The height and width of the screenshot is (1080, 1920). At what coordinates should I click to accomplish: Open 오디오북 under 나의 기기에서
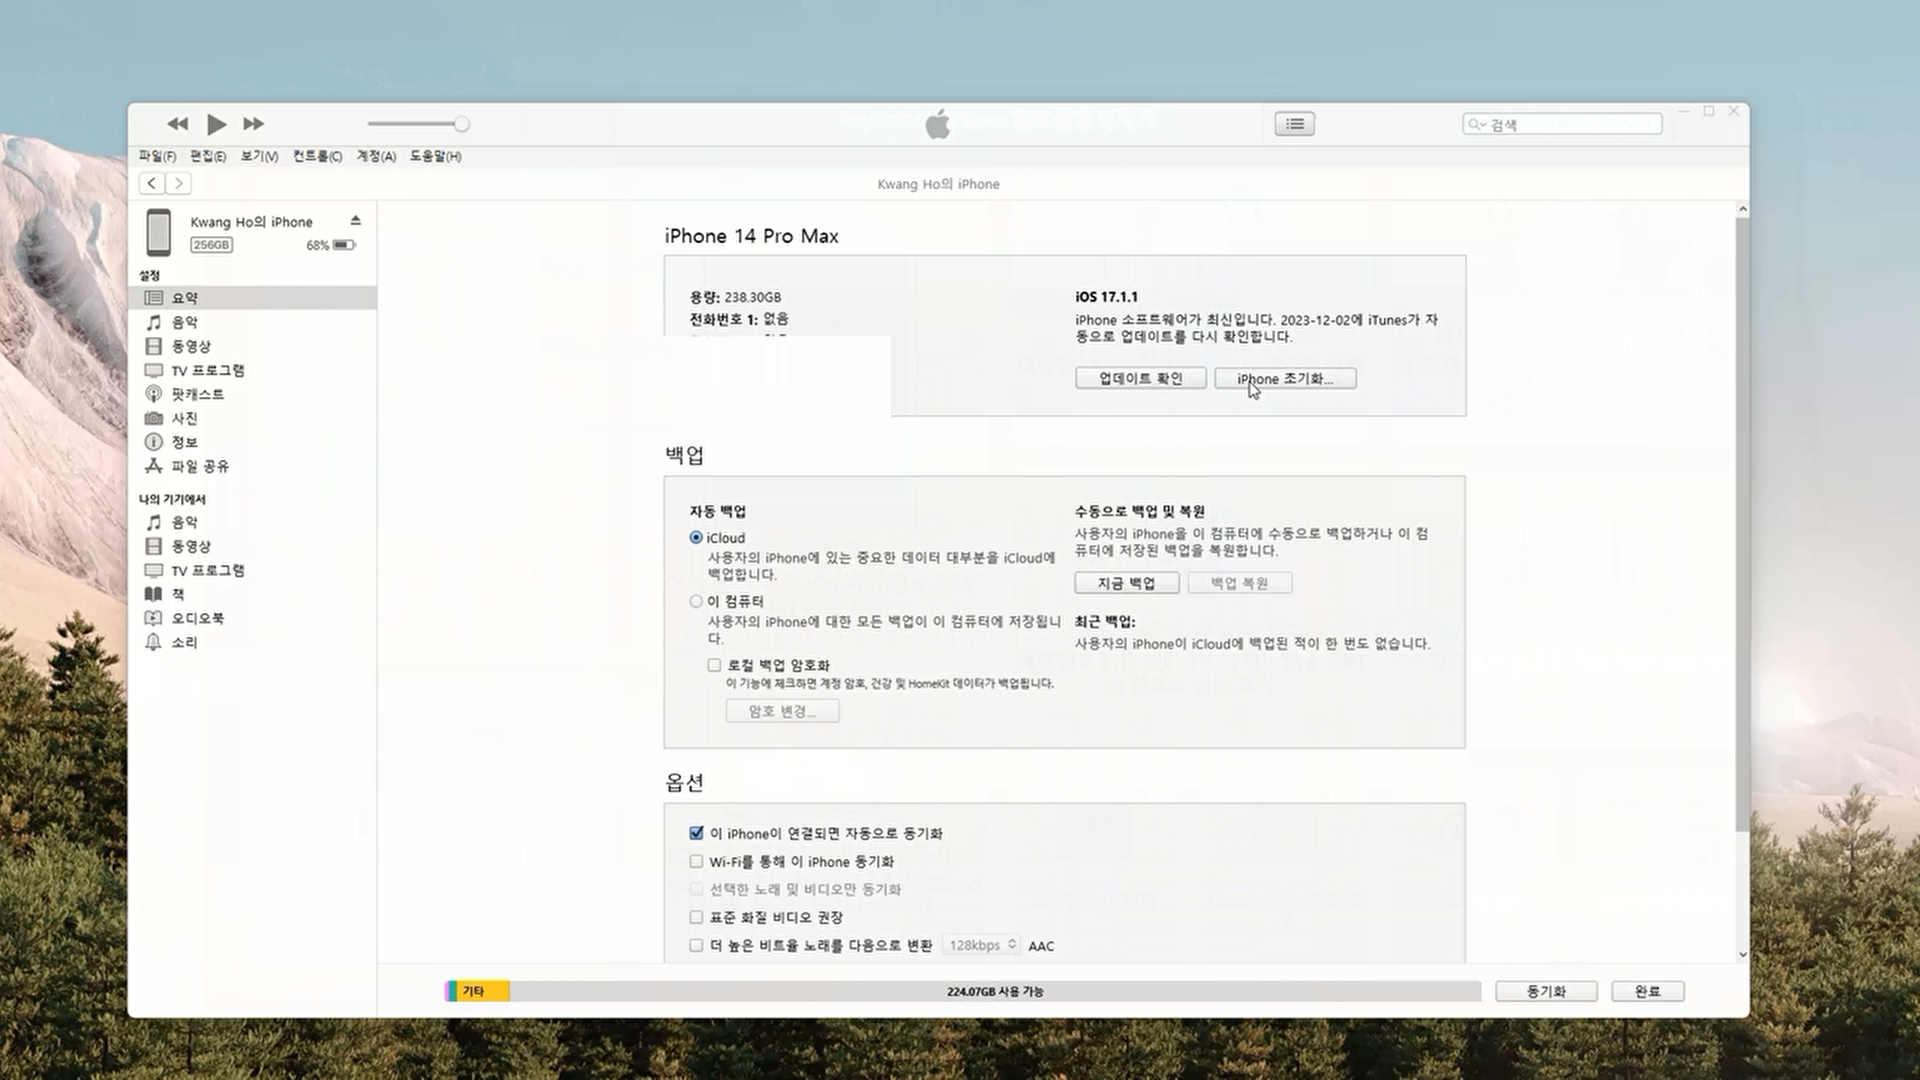(x=197, y=618)
